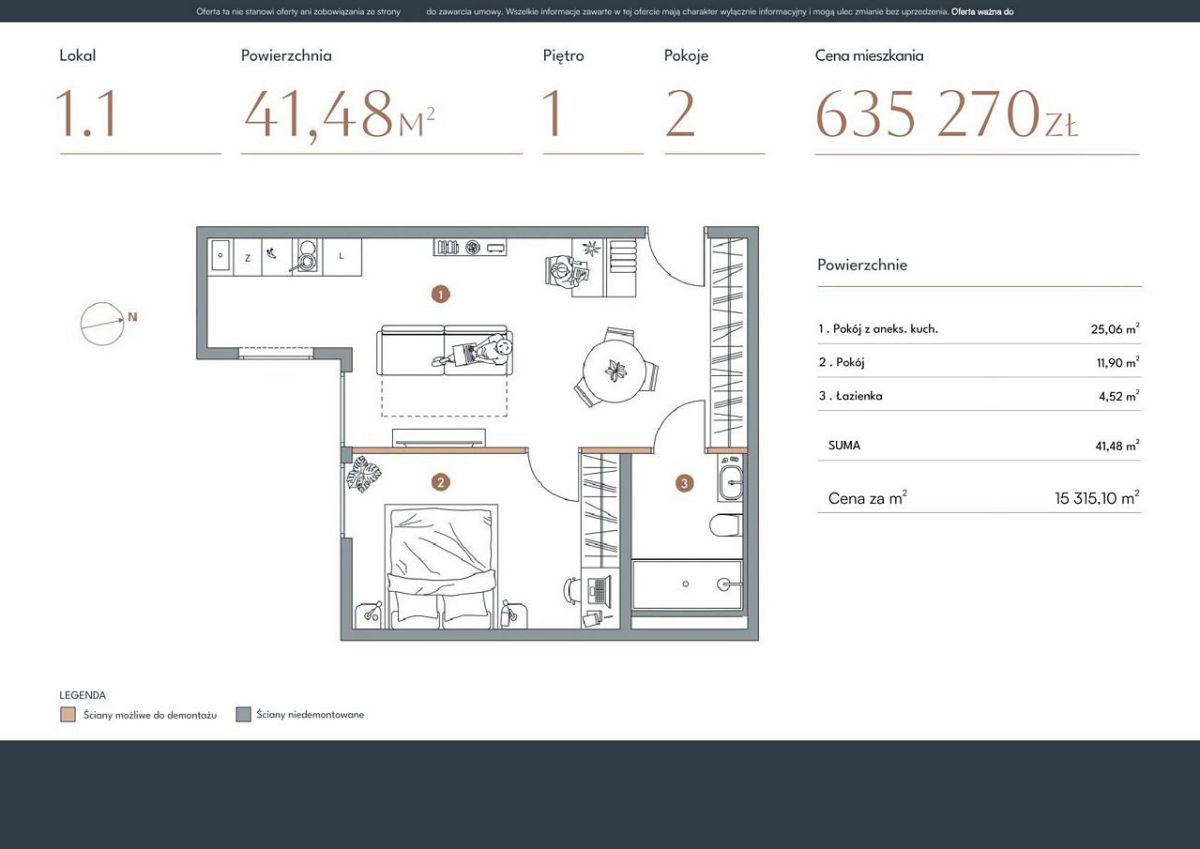The image size is (1200, 849).
Task: Click the laptop on bedroom desk
Action: pyautogui.click(x=599, y=589)
